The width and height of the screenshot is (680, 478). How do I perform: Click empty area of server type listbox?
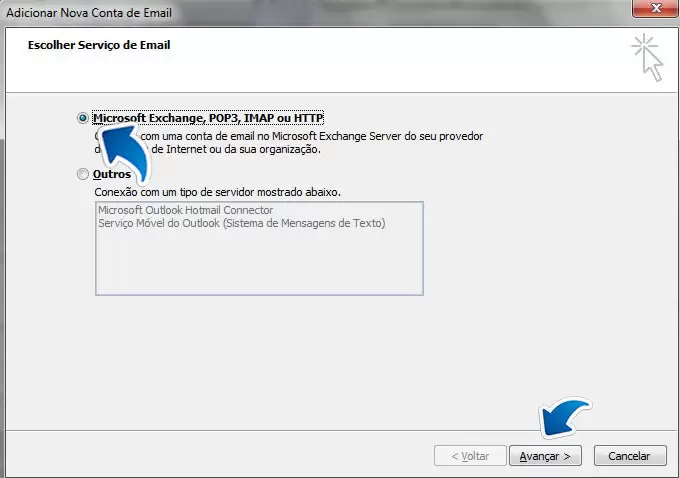coord(259,262)
